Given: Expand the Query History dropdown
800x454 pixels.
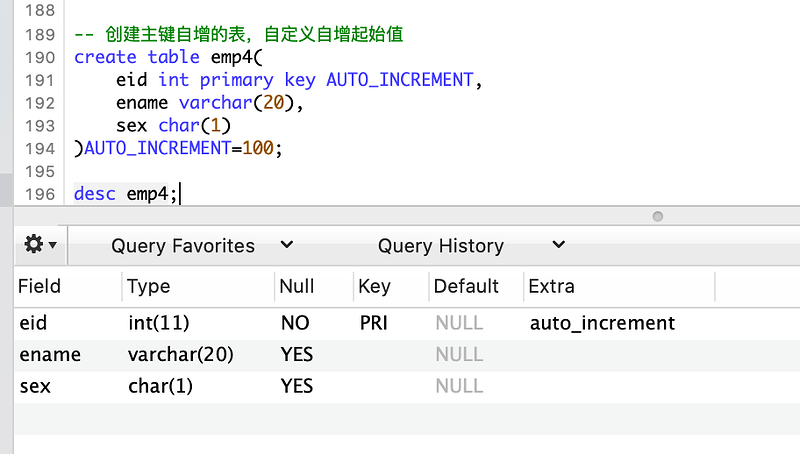Looking at the screenshot, I should click(x=471, y=245).
